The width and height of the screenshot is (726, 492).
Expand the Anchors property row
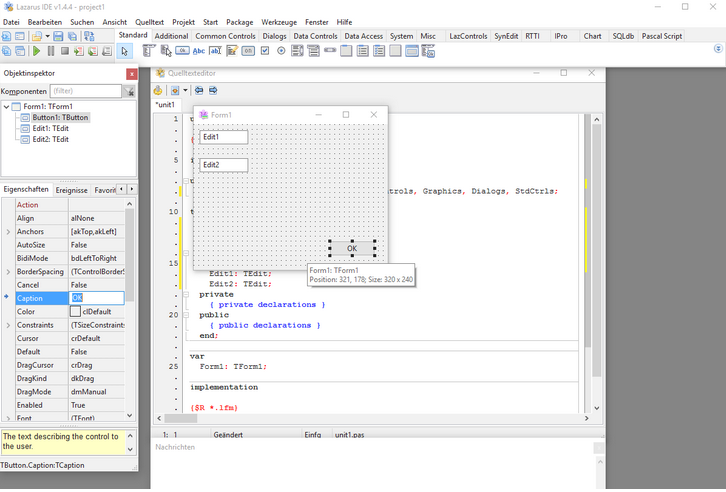point(8,231)
